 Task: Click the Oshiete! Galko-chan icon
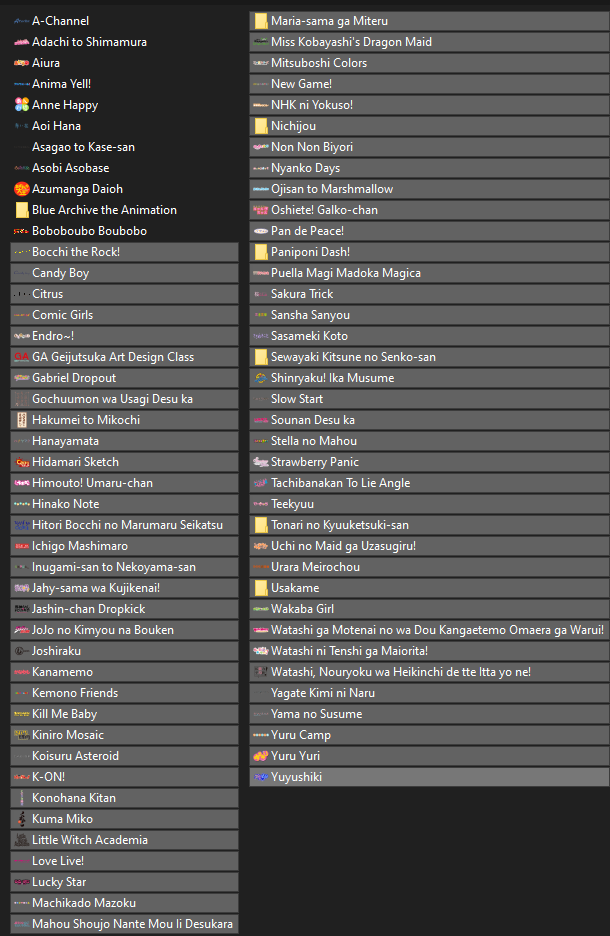pos(261,210)
